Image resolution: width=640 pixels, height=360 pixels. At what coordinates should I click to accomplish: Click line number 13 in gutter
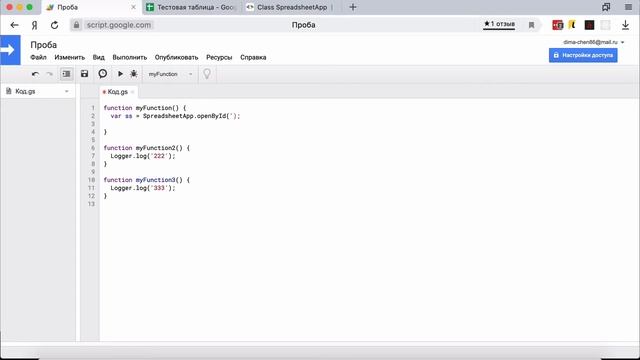coord(91,204)
